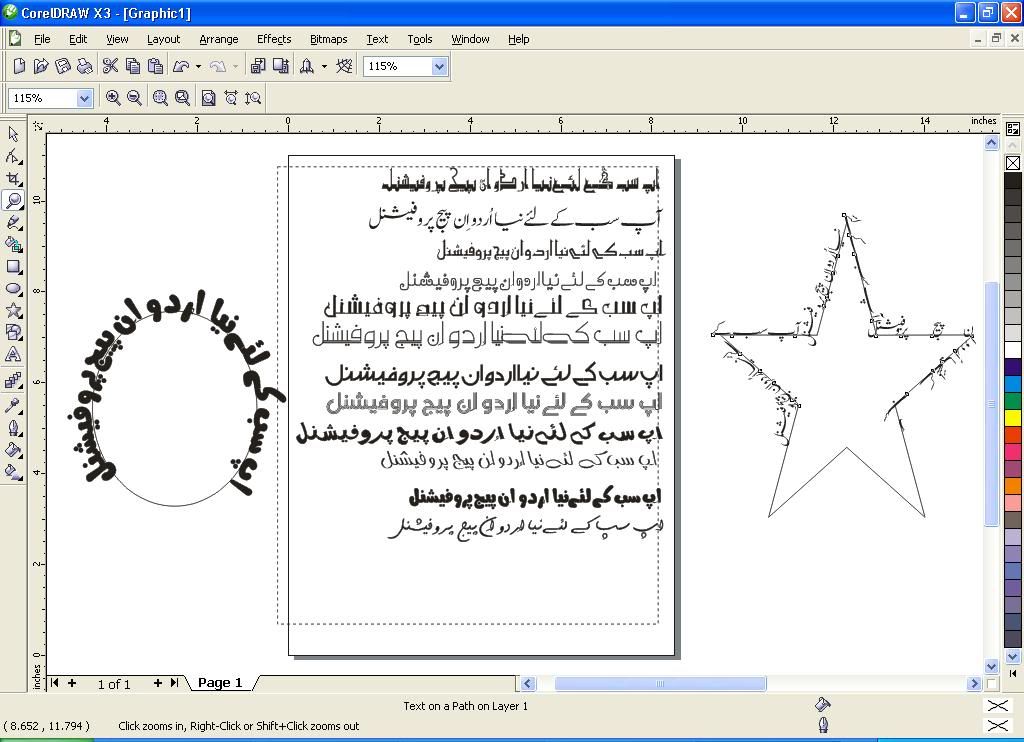Viewport: 1024px width, 742px height.
Task: Click the Open file icon
Action: click(41, 66)
